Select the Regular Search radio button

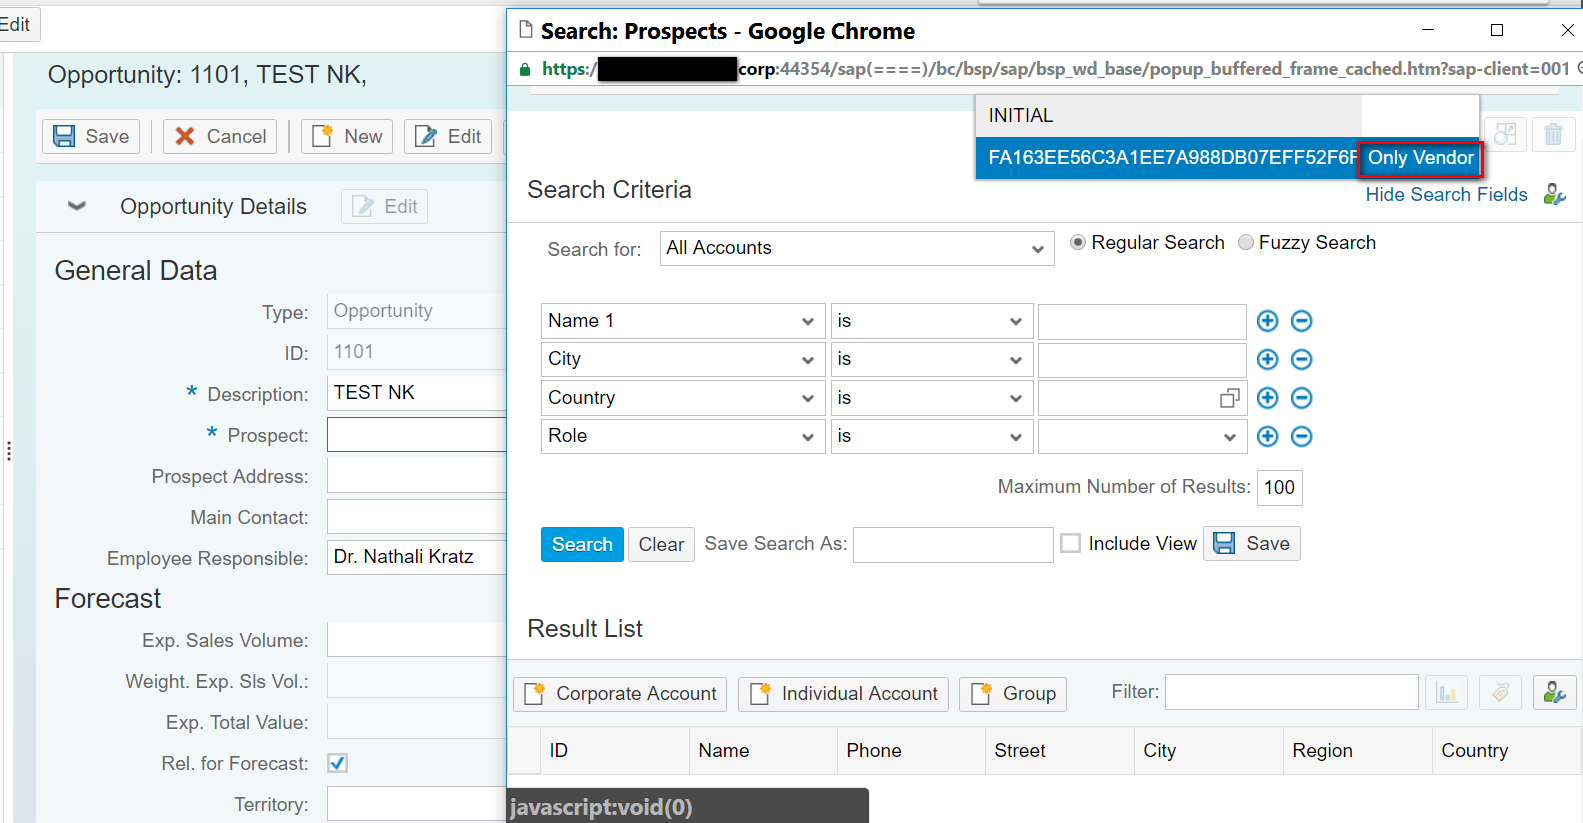(1078, 242)
